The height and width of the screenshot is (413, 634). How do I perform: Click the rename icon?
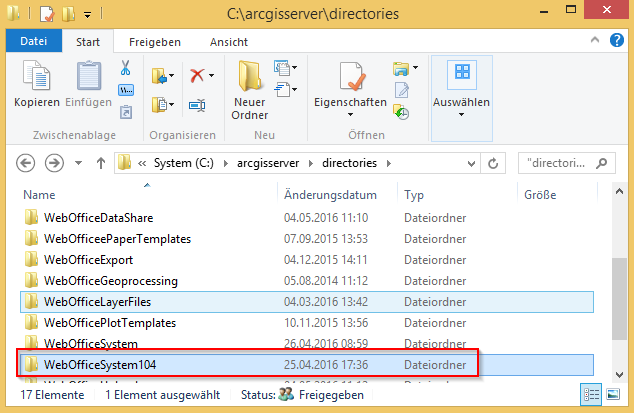(197, 106)
